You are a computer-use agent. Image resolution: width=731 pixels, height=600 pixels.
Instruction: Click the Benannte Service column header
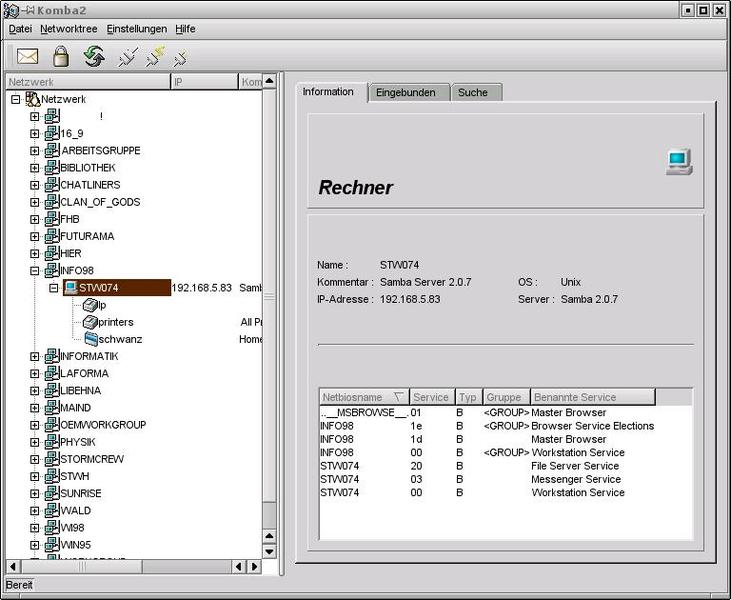tap(593, 397)
